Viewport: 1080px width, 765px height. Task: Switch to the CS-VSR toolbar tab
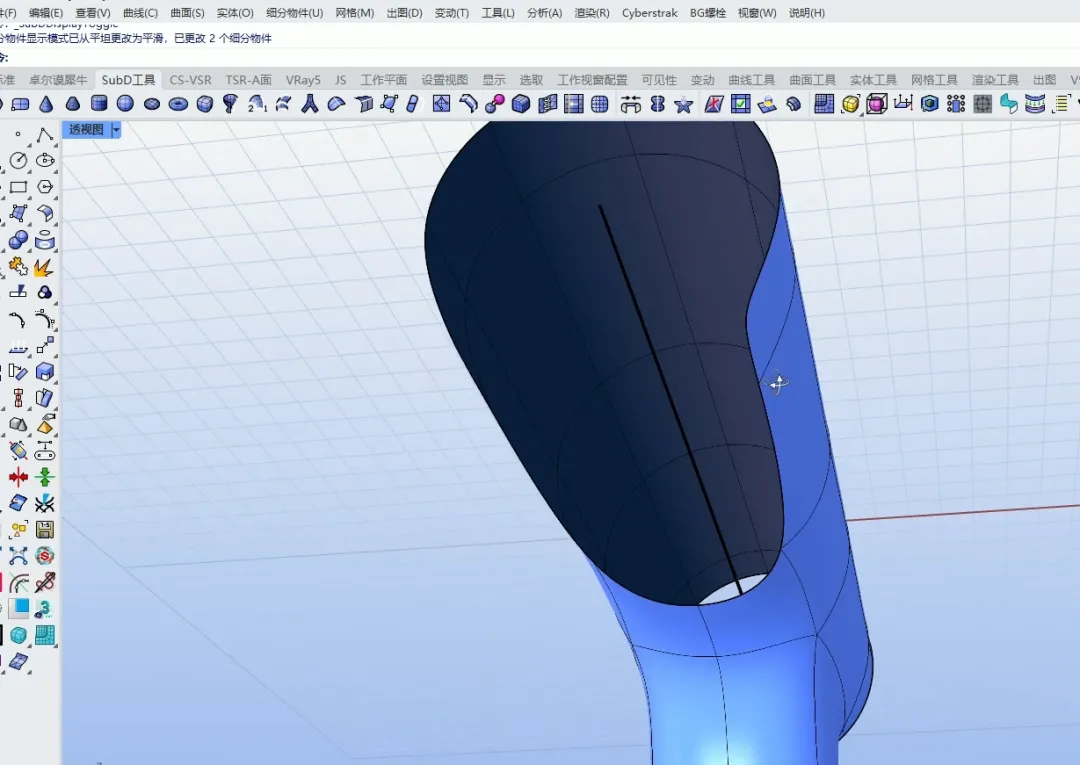click(x=190, y=80)
